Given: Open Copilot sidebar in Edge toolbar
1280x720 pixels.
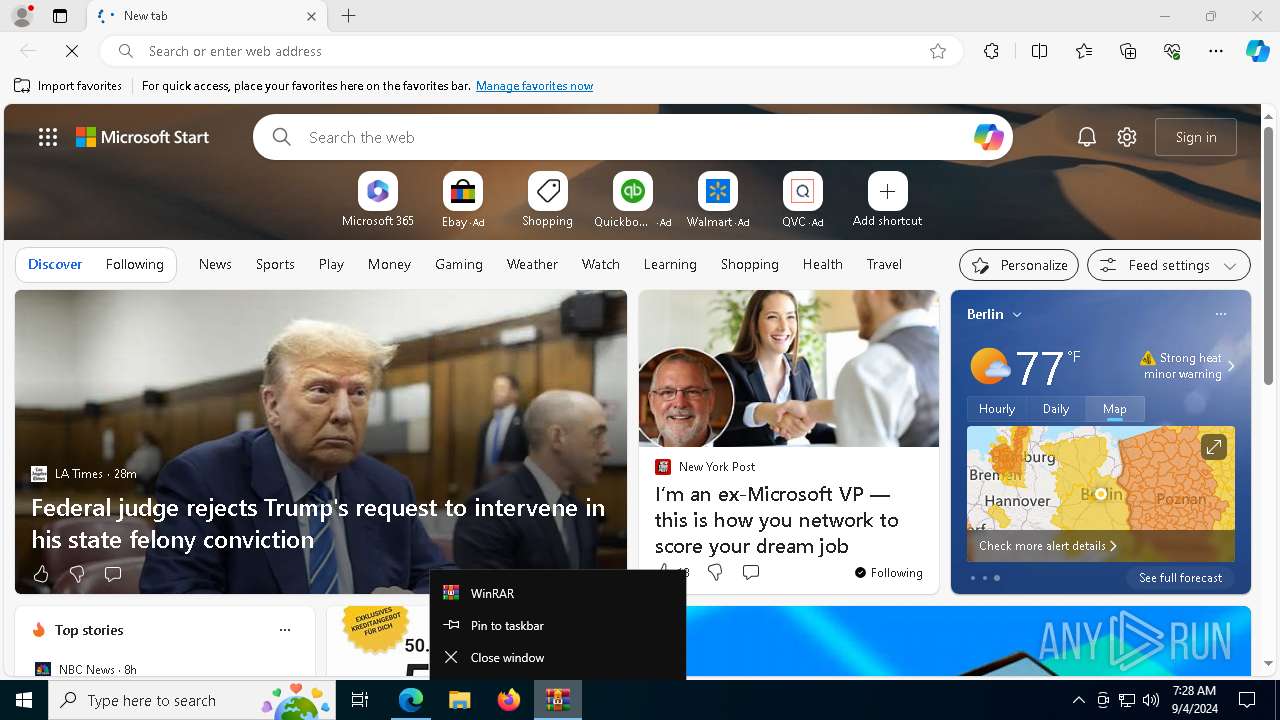Looking at the screenshot, I should [x=1257, y=51].
